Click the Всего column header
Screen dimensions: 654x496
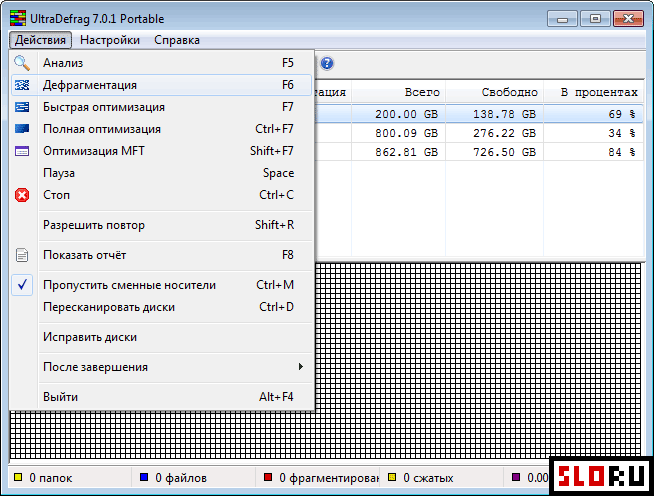[x=398, y=92]
